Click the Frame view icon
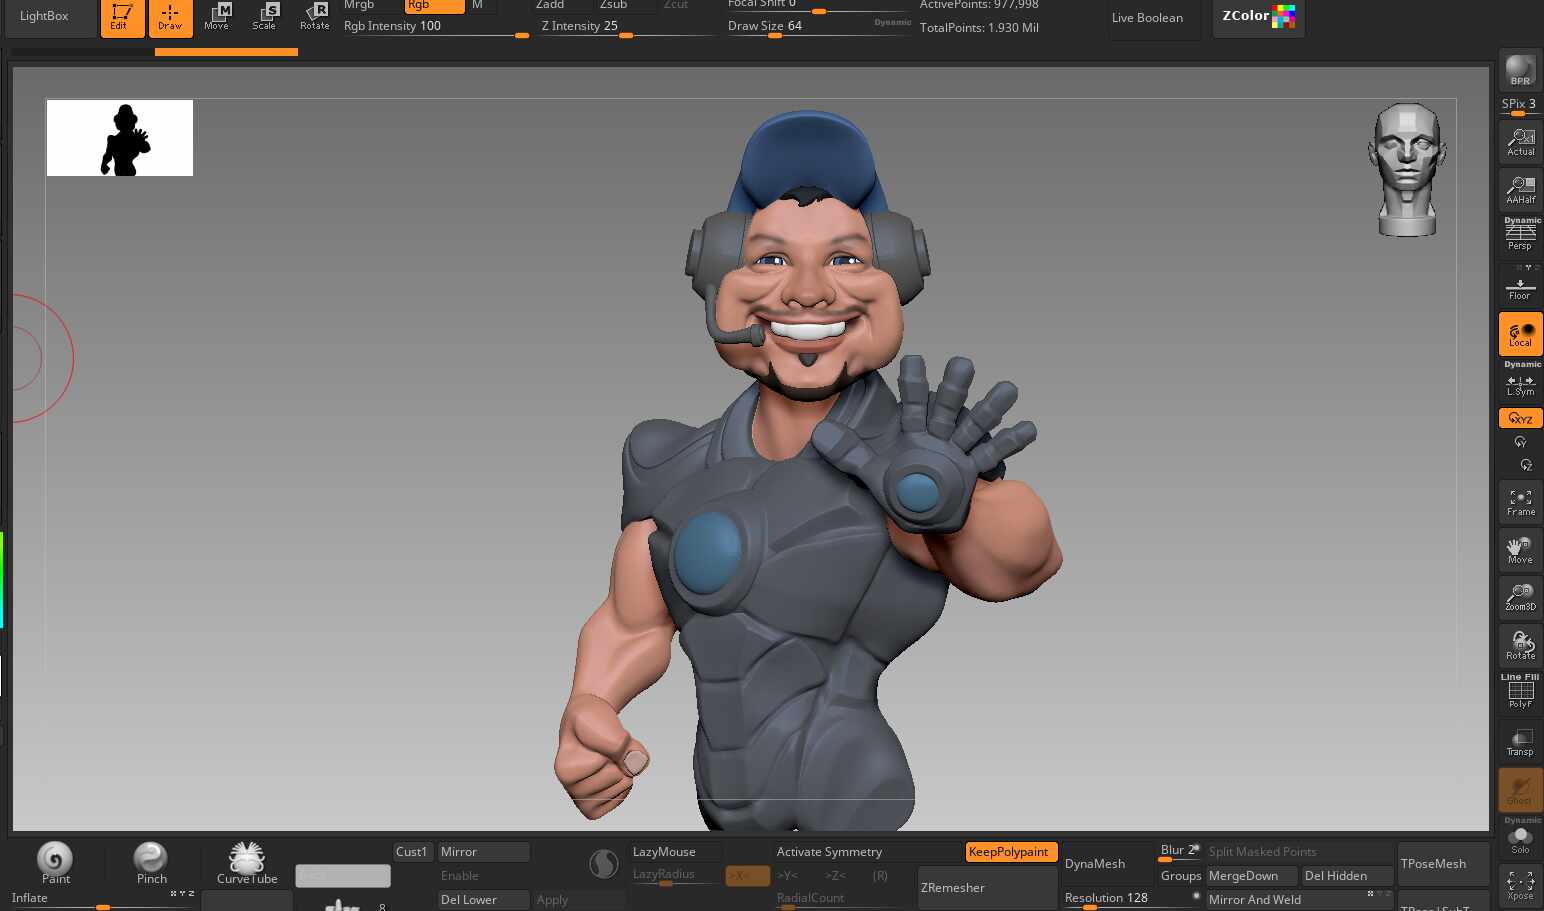 tap(1520, 502)
